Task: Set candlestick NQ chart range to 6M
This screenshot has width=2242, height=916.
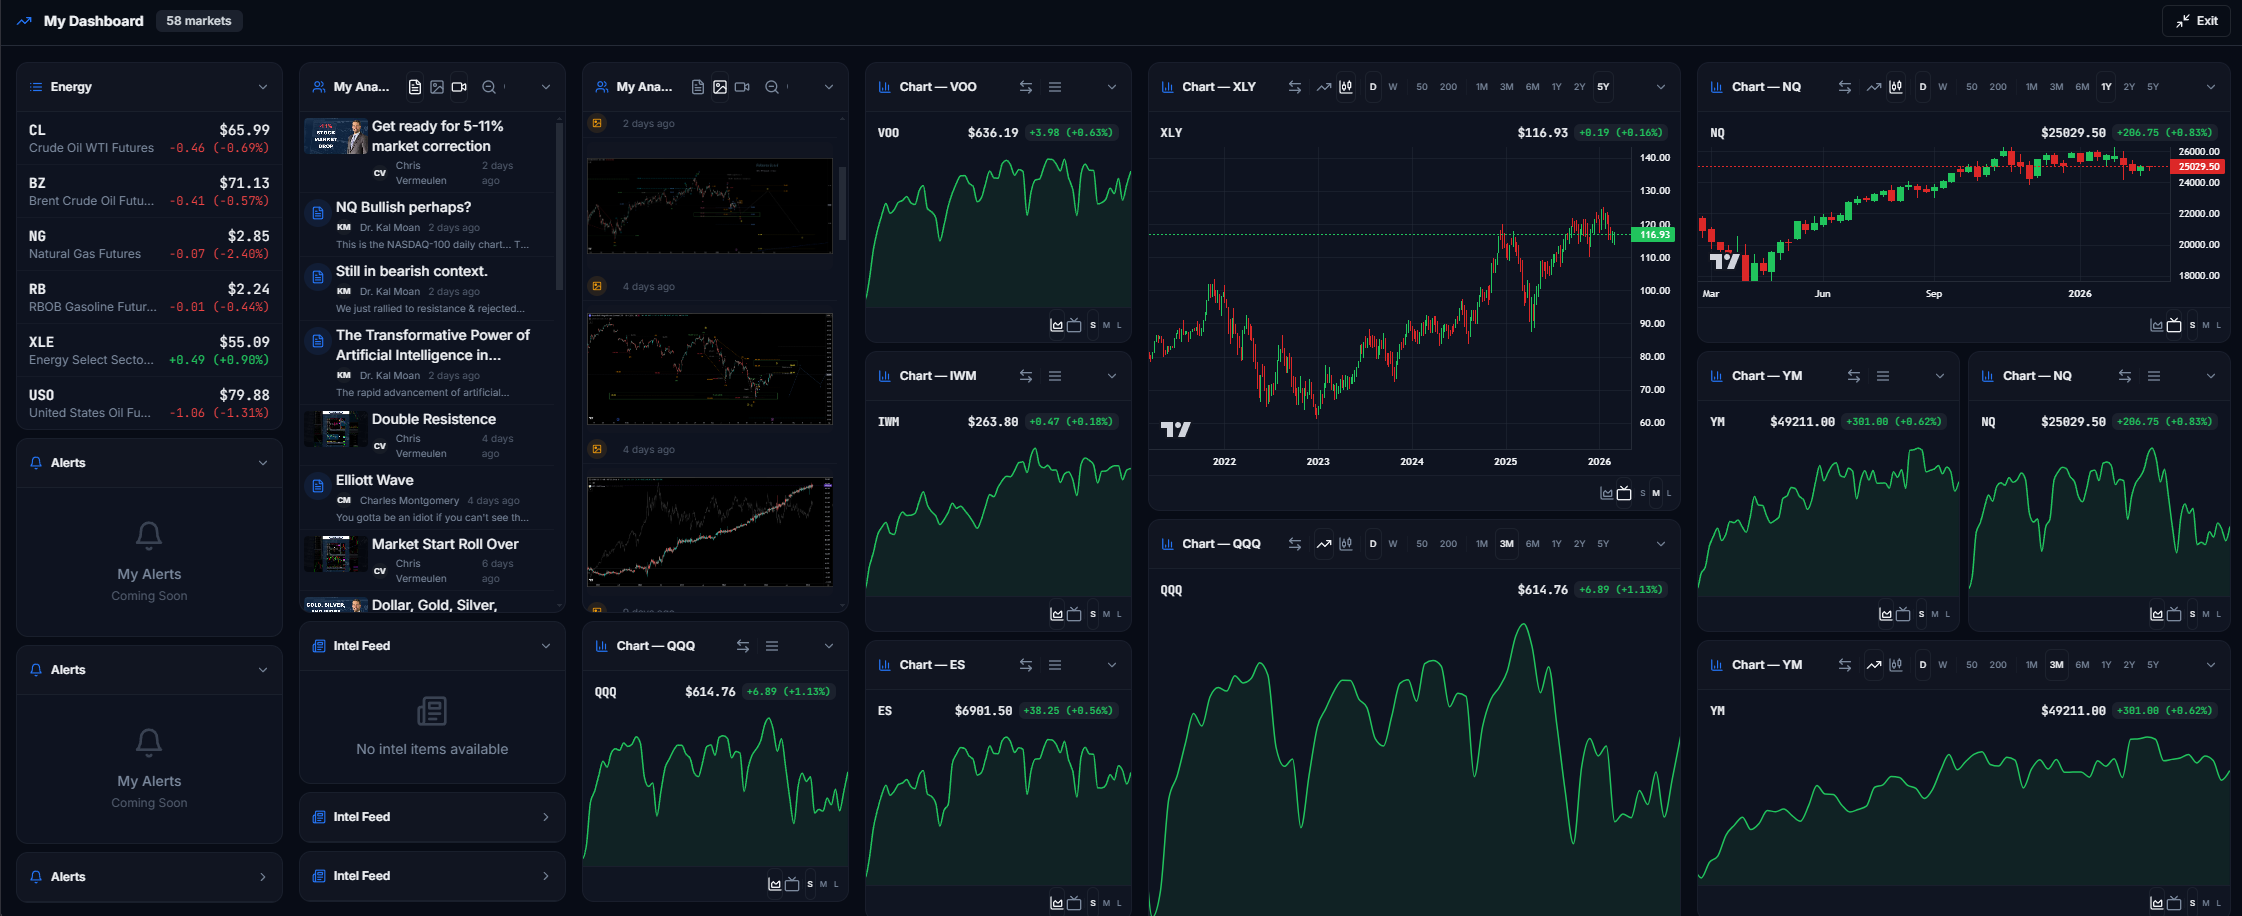Action: pos(2082,87)
